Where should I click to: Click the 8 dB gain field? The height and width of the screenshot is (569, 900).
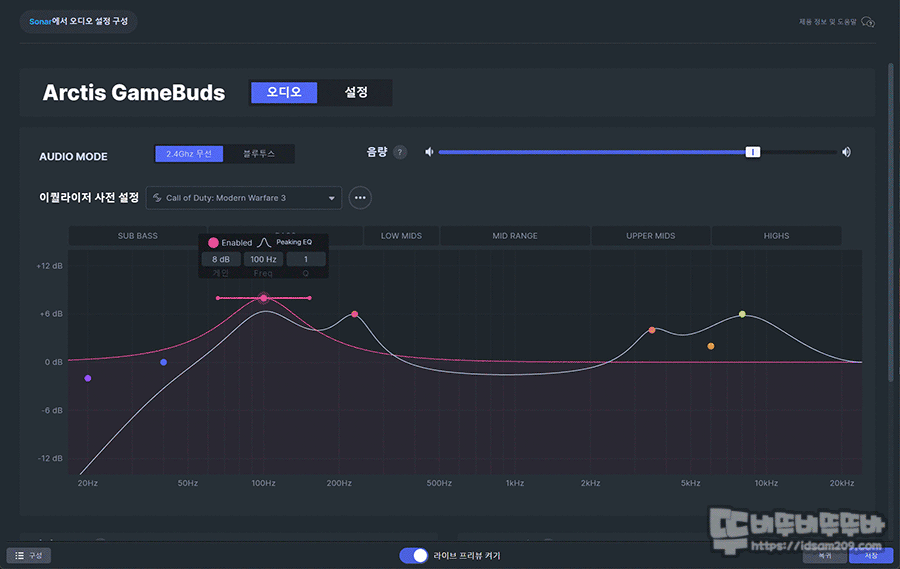[221, 259]
